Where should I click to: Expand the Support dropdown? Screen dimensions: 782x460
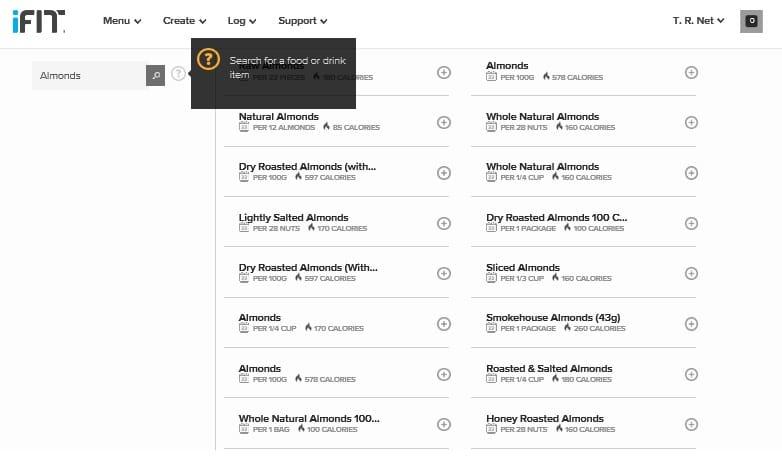(x=303, y=21)
